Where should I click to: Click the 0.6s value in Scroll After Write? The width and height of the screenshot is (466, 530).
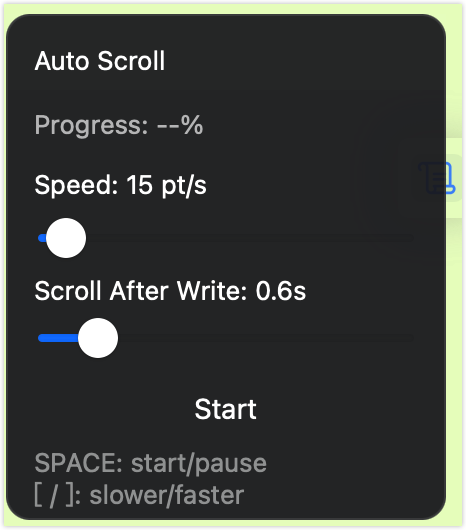(x=281, y=291)
